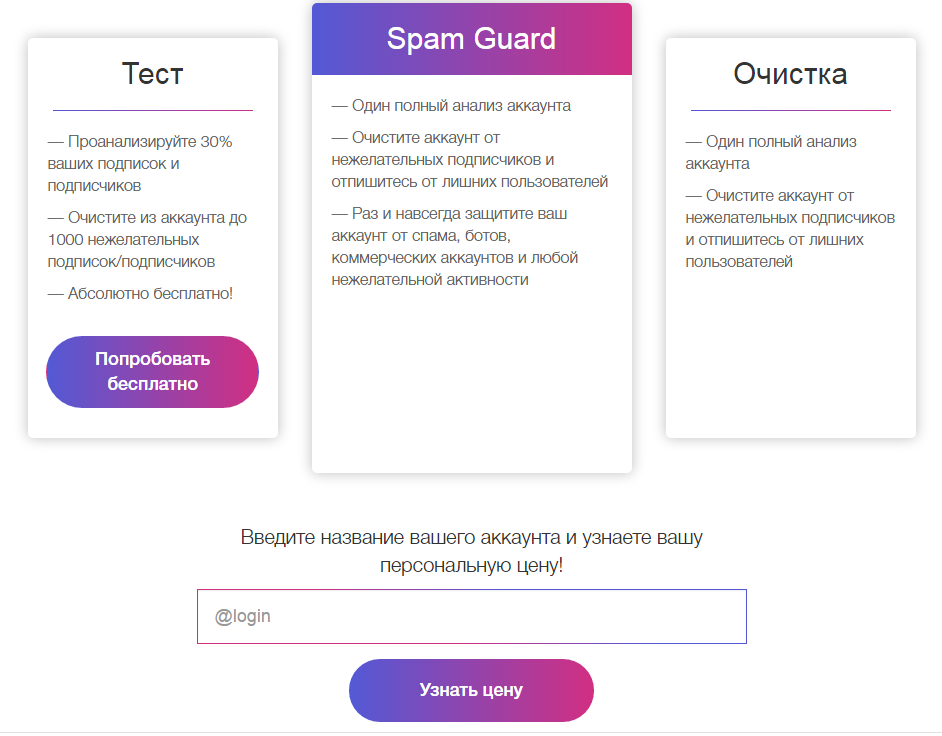The image size is (942, 736).
Task: Click the Введите название вашего аккаунта prompt
Action: [x=471, y=538]
